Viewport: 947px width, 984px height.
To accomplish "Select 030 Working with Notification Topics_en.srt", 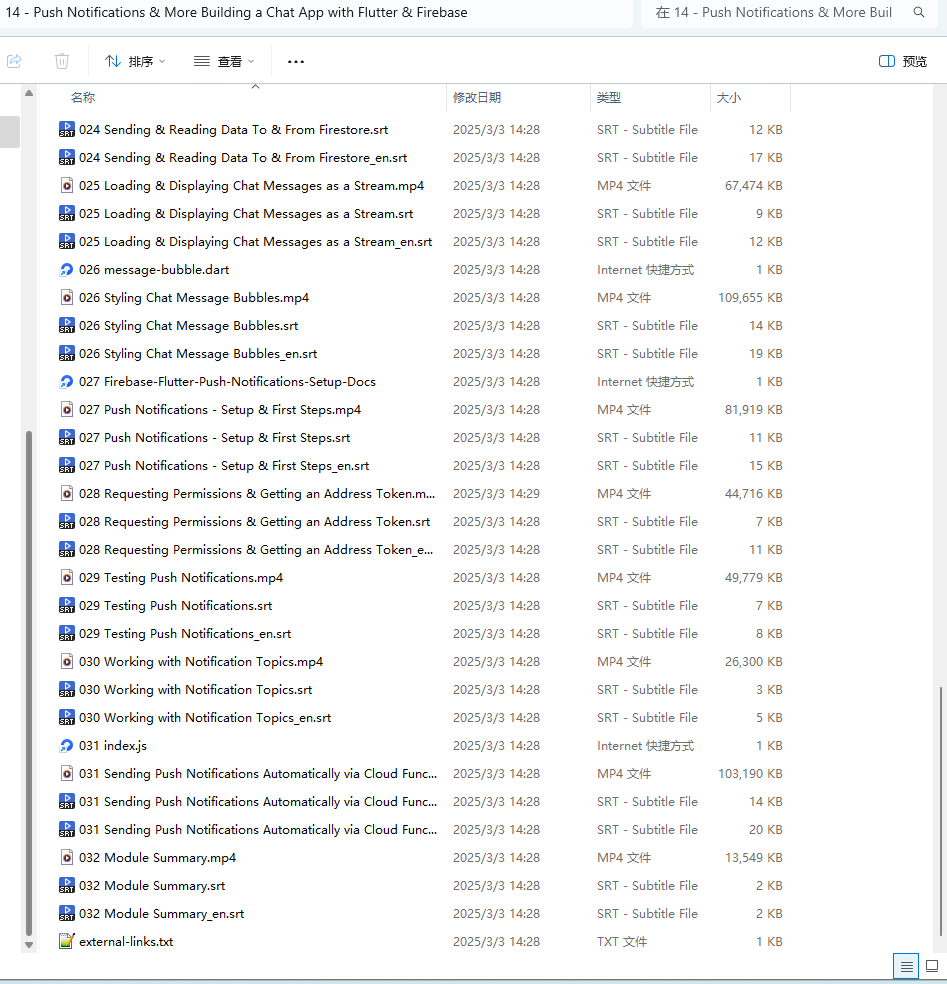I will tap(205, 718).
